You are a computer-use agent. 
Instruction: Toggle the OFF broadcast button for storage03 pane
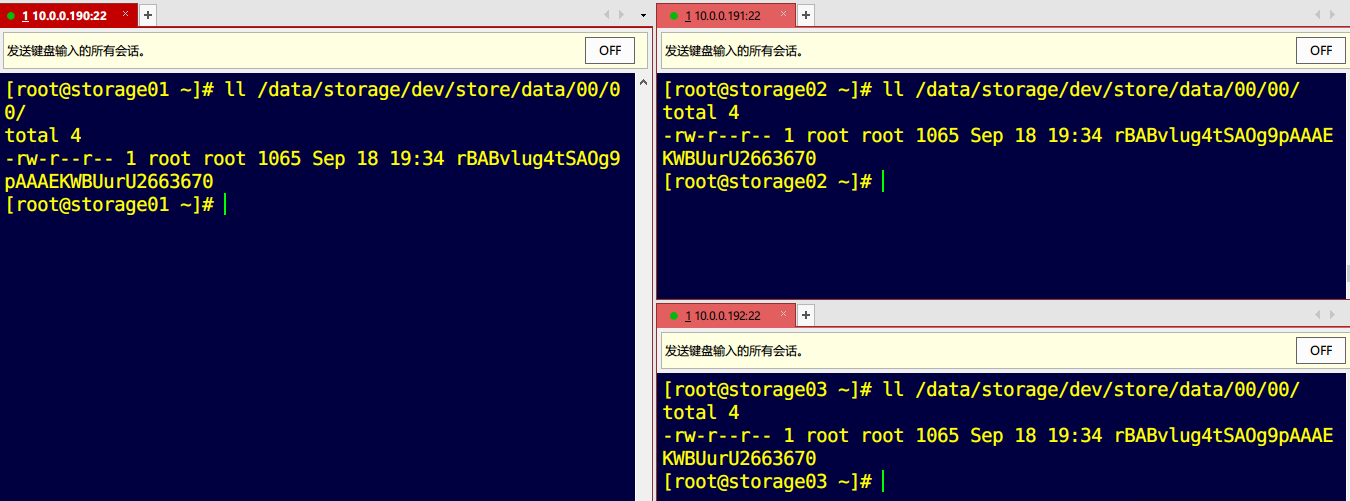1320,350
